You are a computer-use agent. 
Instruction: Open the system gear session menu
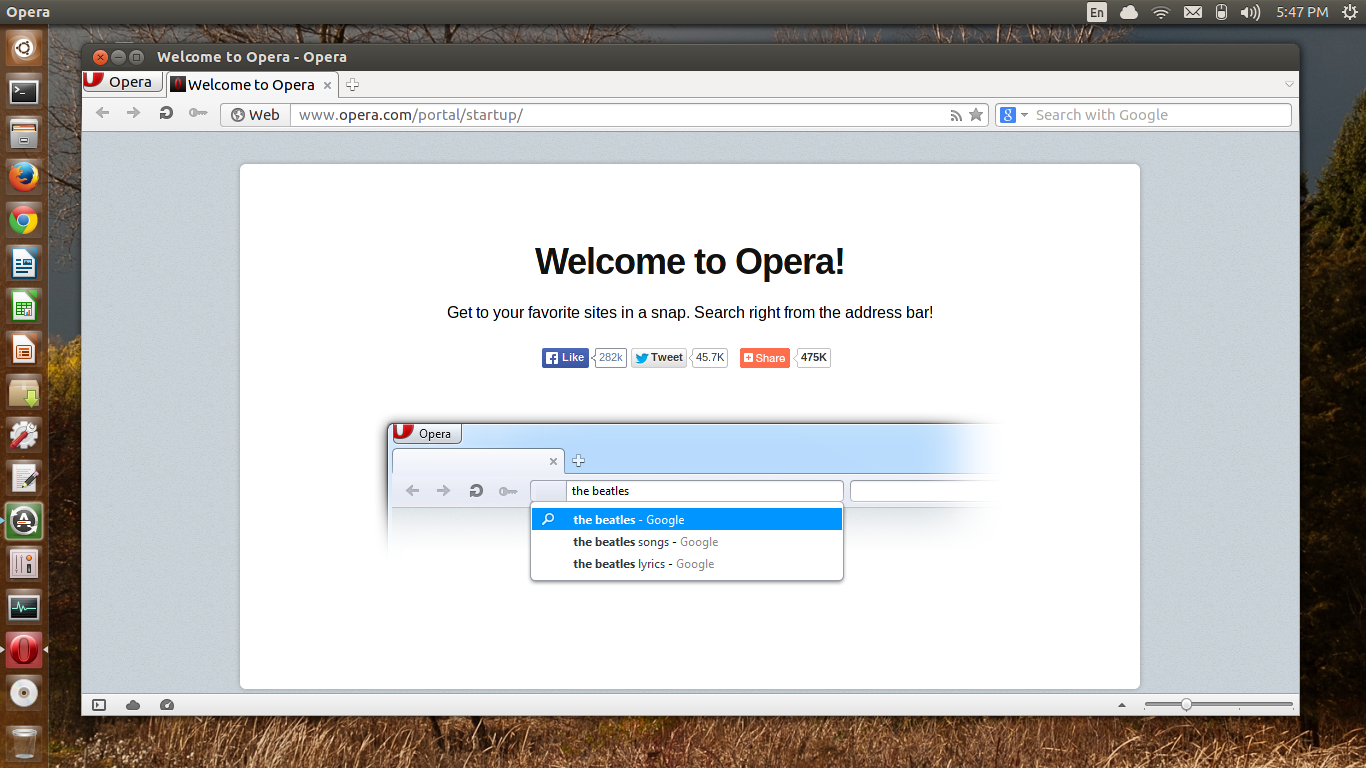pyautogui.click(x=1350, y=12)
